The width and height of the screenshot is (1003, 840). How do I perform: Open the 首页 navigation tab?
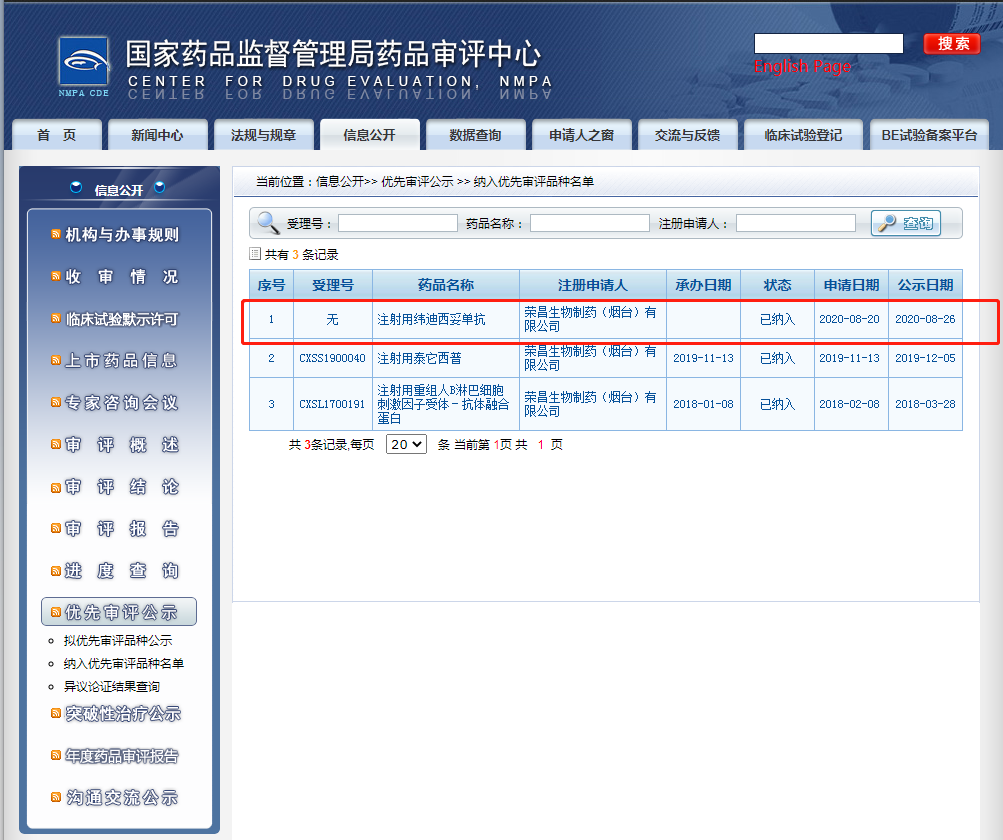tap(56, 135)
